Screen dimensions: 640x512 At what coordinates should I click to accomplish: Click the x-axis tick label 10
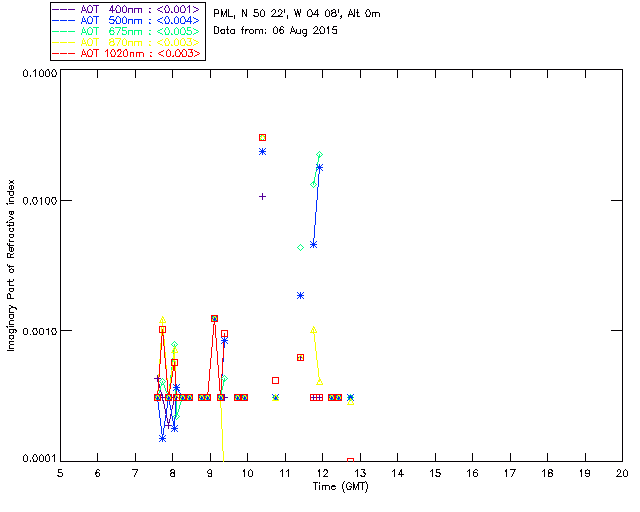[x=247, y=473]
